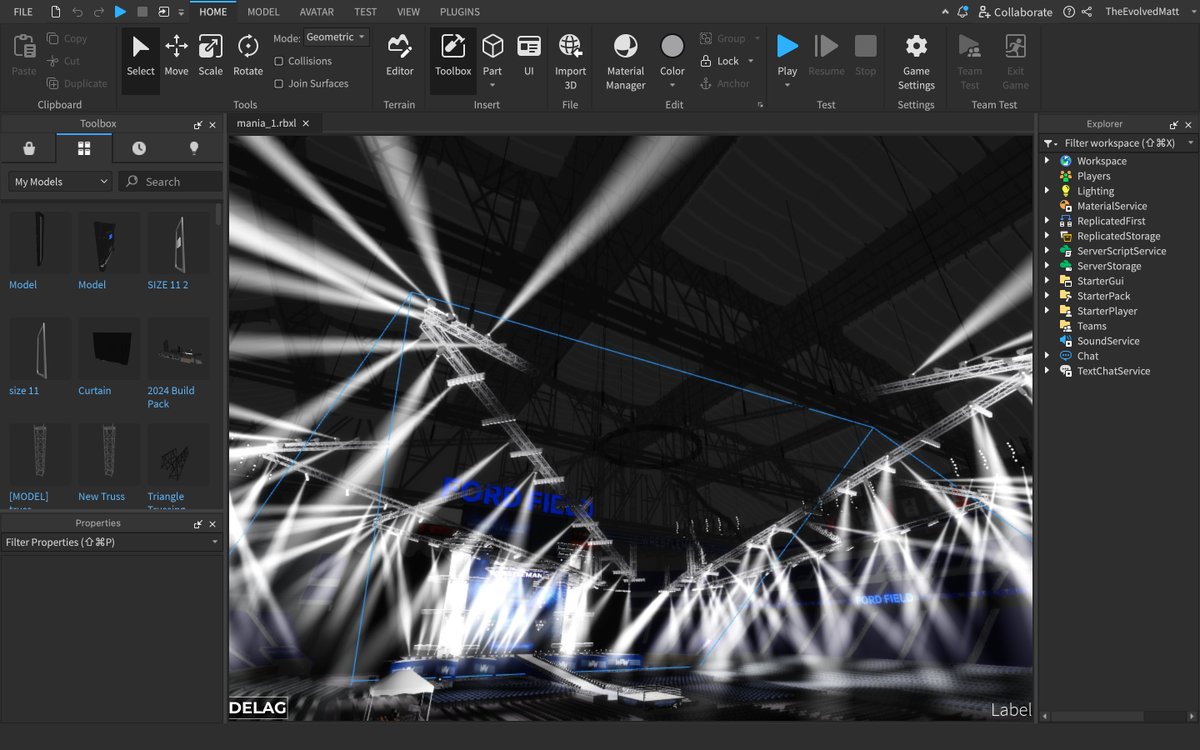This screenshot has width=1200, height=750.
Task: Expand the StarterPlayer node
Action: (1047, 311)
